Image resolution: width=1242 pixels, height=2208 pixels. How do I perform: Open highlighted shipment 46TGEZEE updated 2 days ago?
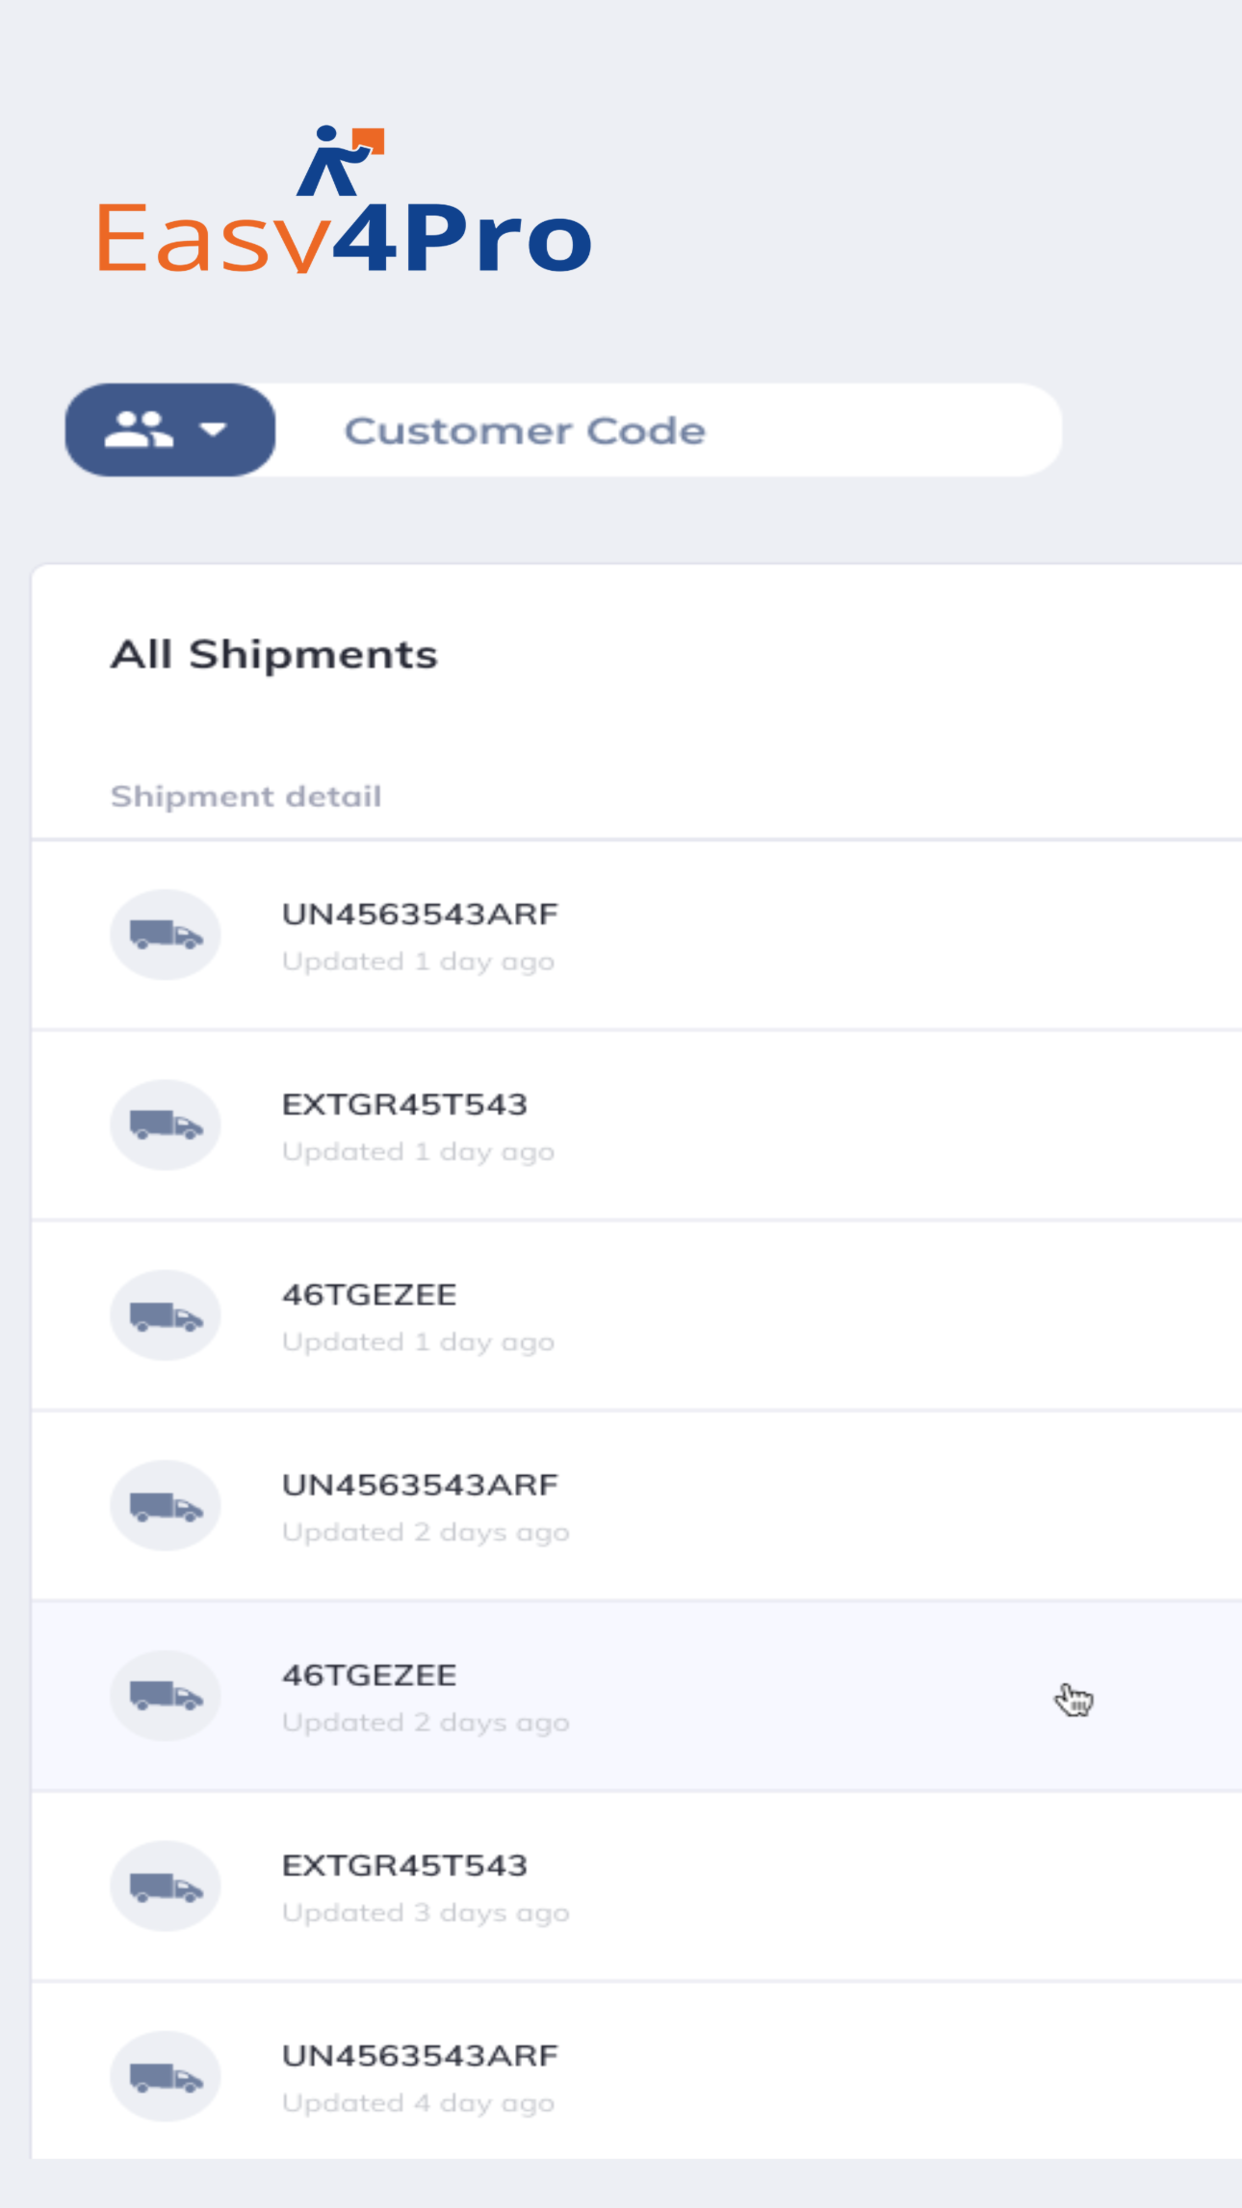point(637,1696)
